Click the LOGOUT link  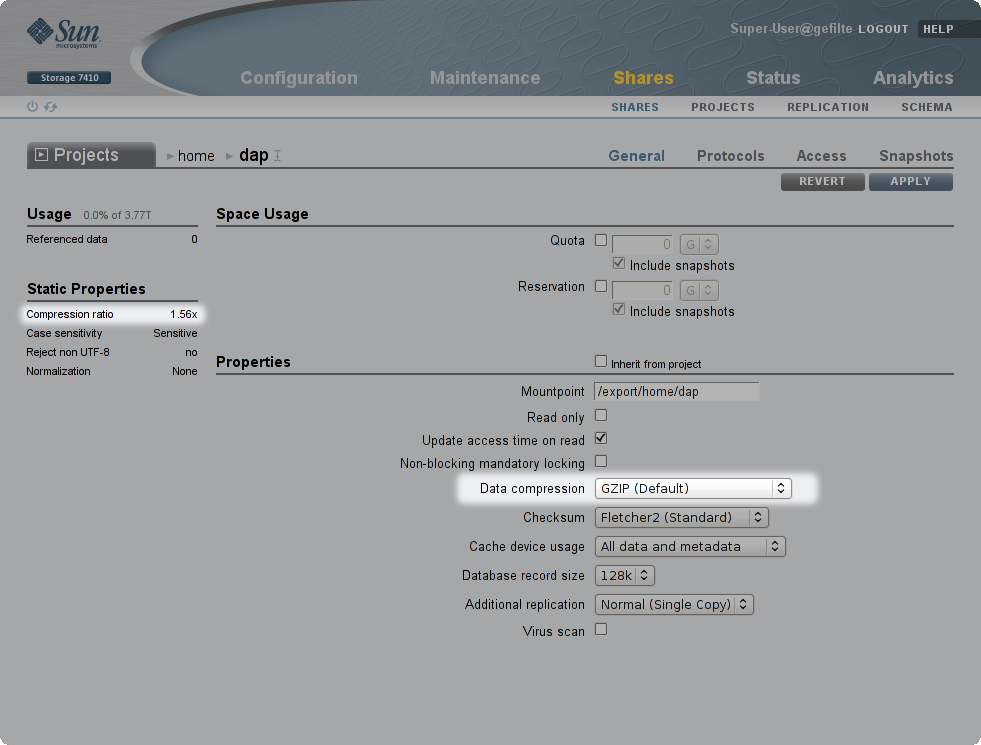pyautogui.click(x=882, y=29)
